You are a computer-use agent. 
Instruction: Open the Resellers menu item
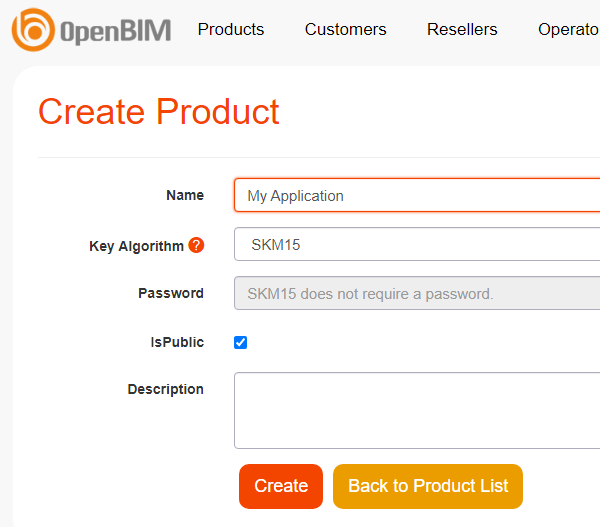coord(462,30)
